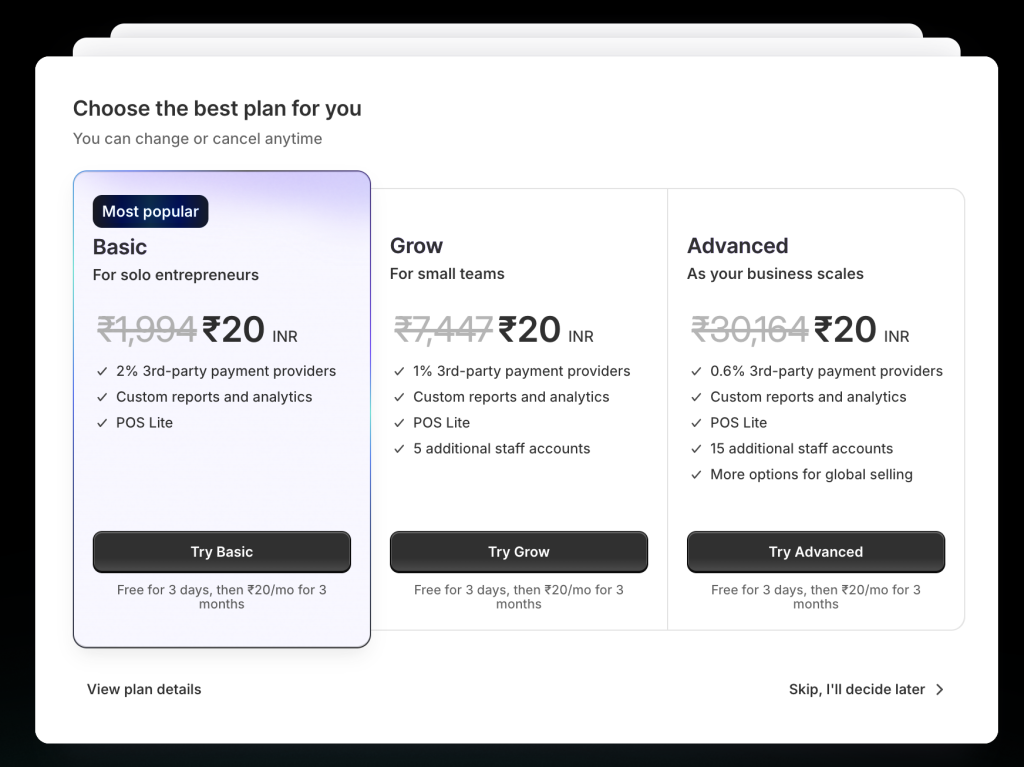Click checkmark next to "More options for global selling"
1024x767 pixels.
[x=695, y=475]
